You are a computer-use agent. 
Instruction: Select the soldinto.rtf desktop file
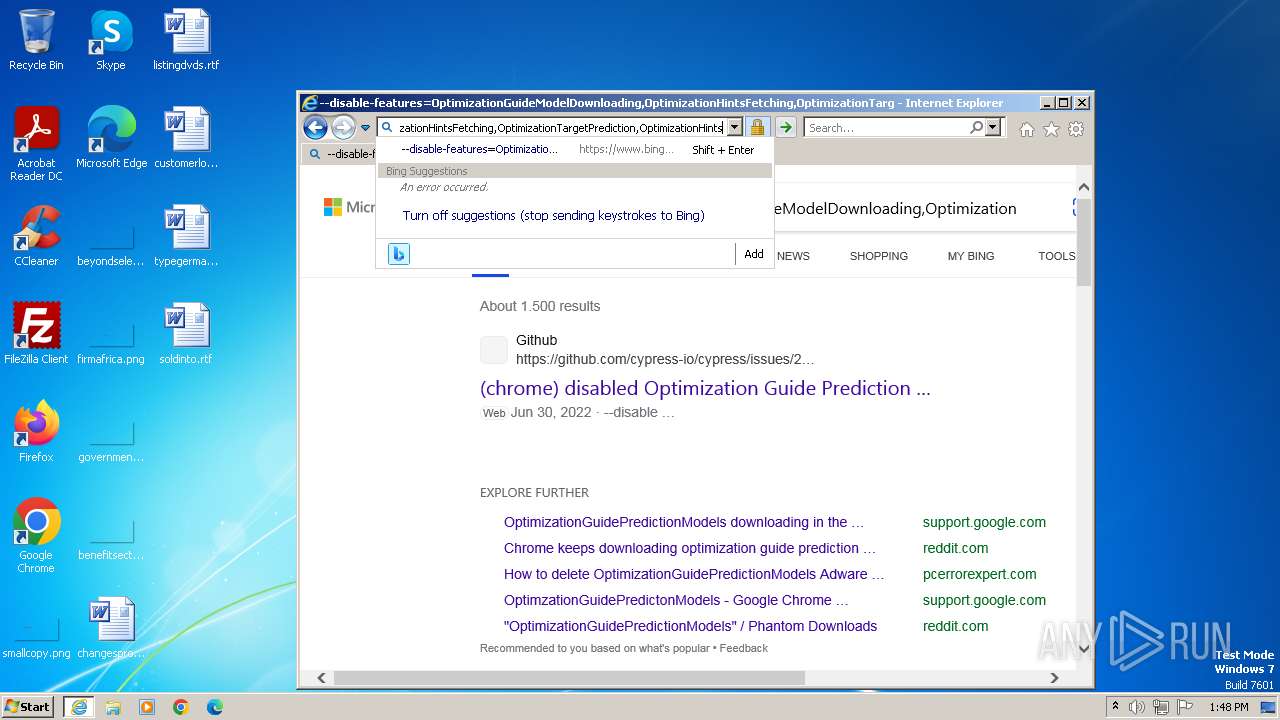coord(186,334)
